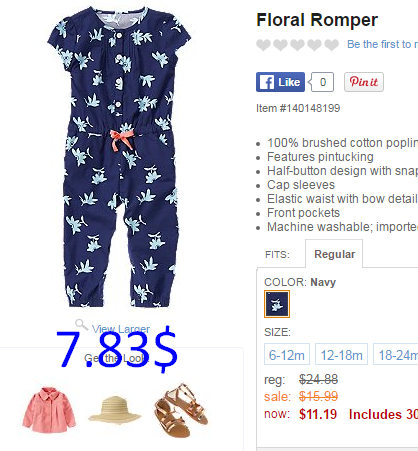Switch to the Regular fits tab
This screenshot has width=418, height=451.
tap(334, 254)
